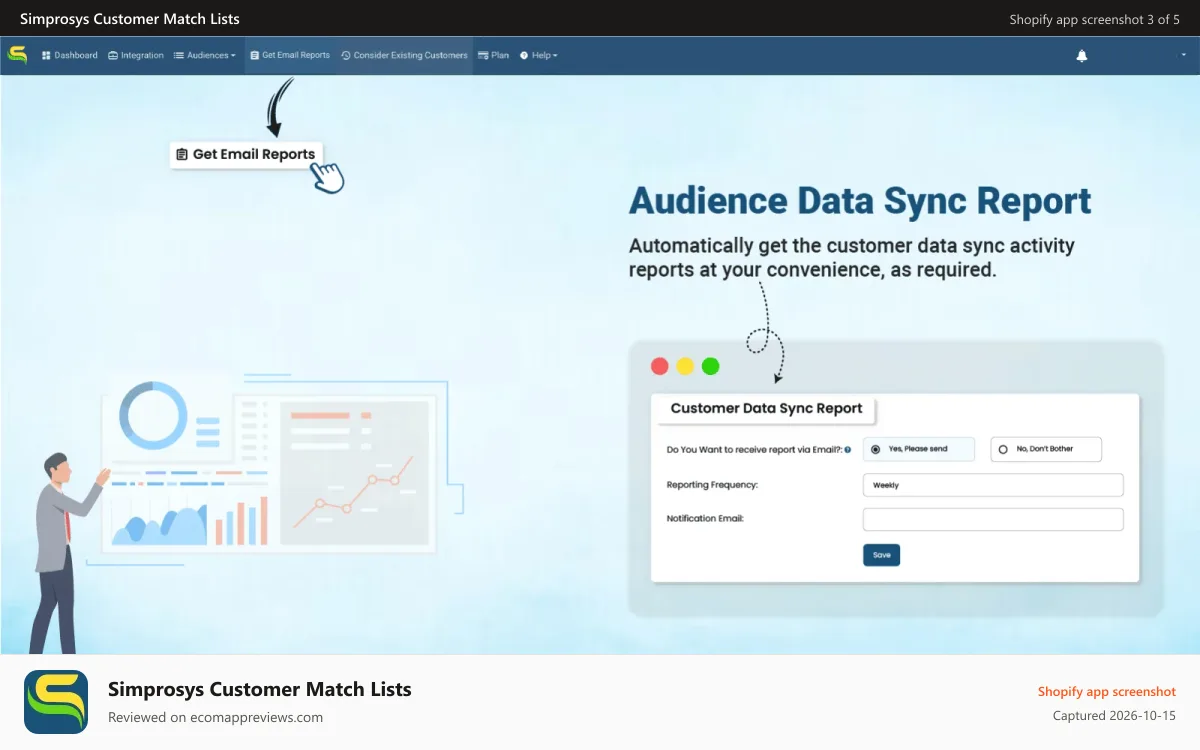1200x750 pixels.
Task: Click the help icon beside email question
Action: point(848,450)
